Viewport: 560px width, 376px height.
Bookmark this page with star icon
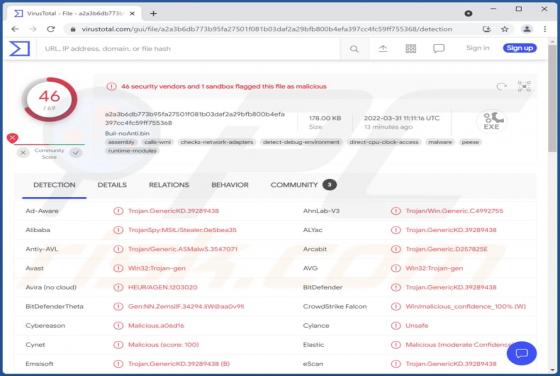tap(505, 29)
